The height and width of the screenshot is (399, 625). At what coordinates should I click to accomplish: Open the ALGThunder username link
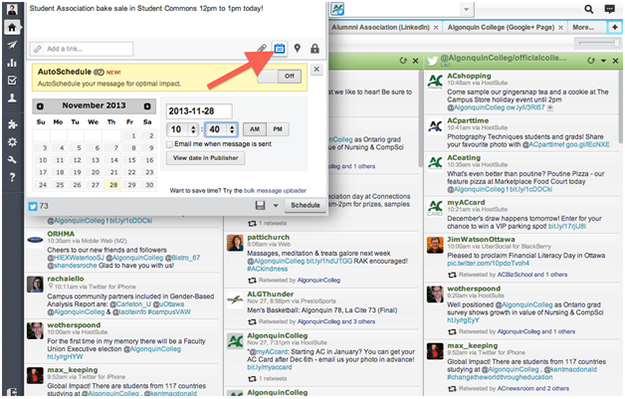pyautogui.click(x=270, y=294)
